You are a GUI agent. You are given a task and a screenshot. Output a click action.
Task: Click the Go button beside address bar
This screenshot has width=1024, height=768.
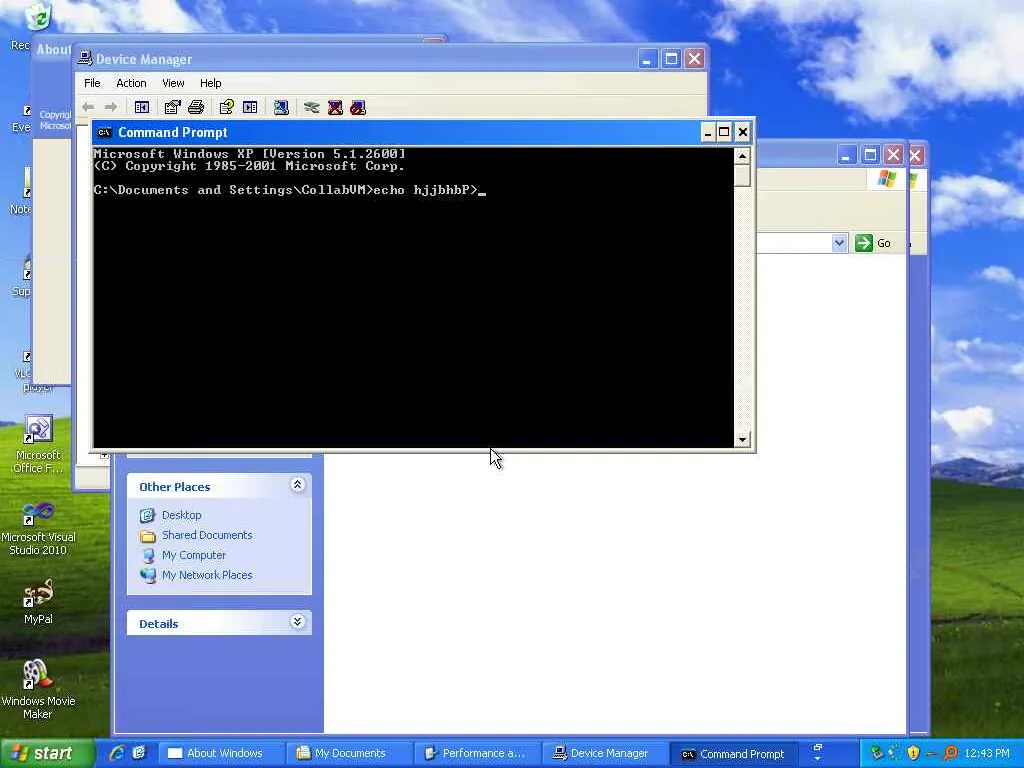872,243
